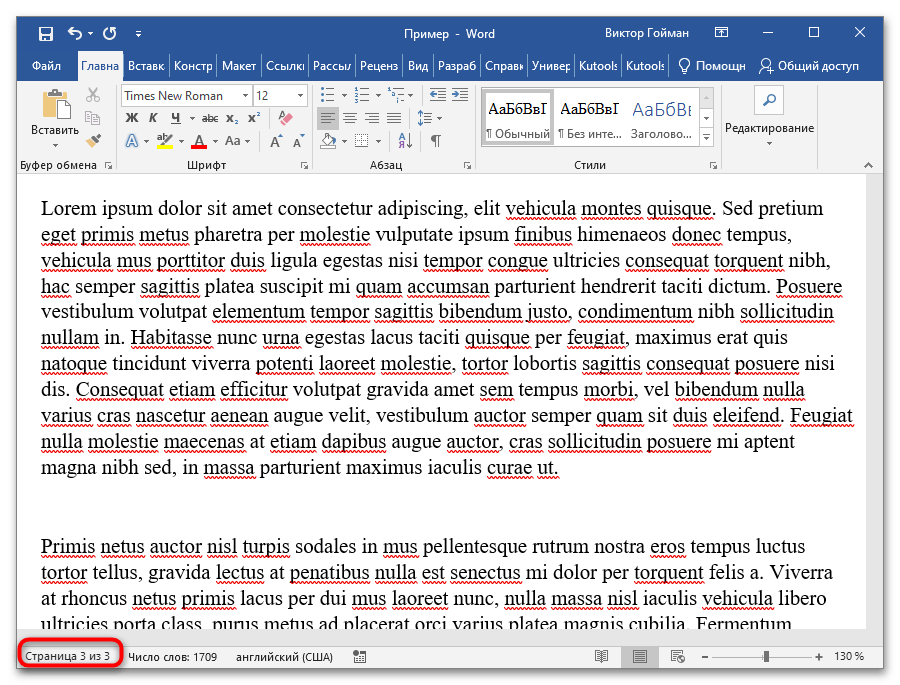Toggle italic К formatting
Screen dimensions: 900x685
(x=153, y=118)
